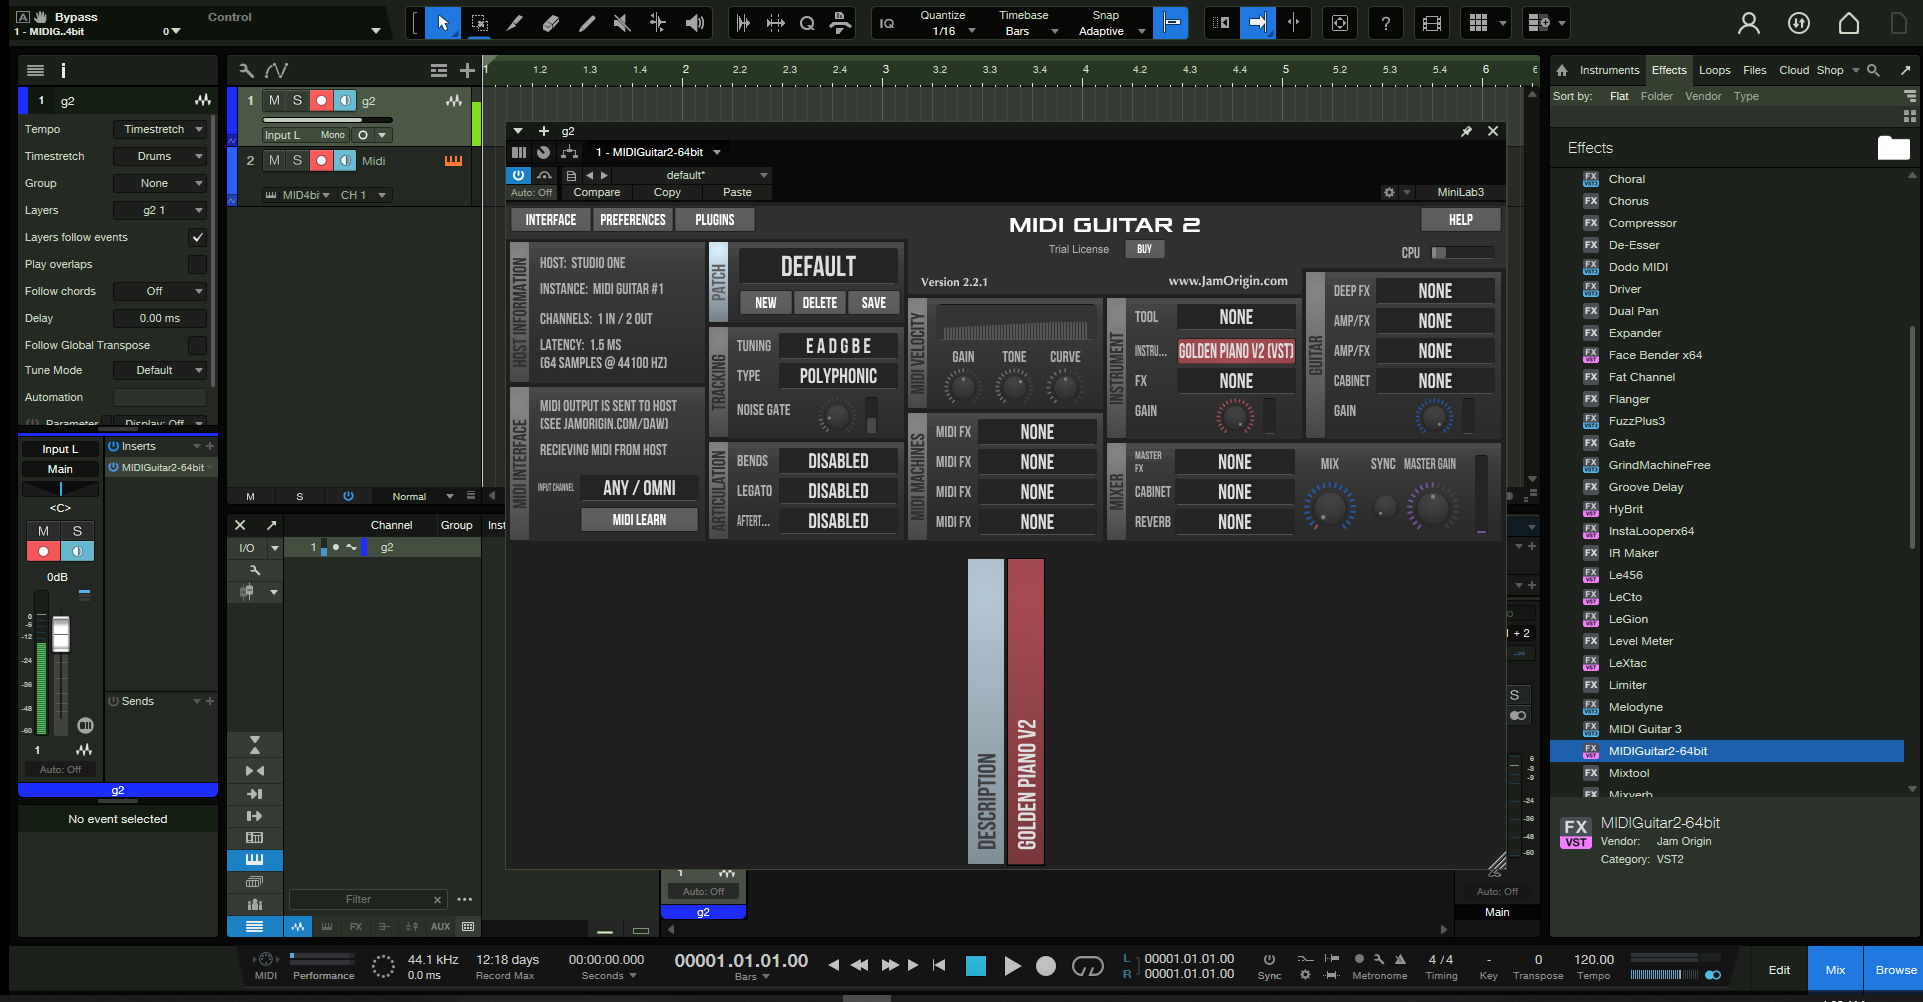This screenshot has width=1923, height=1002.
Task: Uncheck Layers follow events checkbox
Action: 197,237
